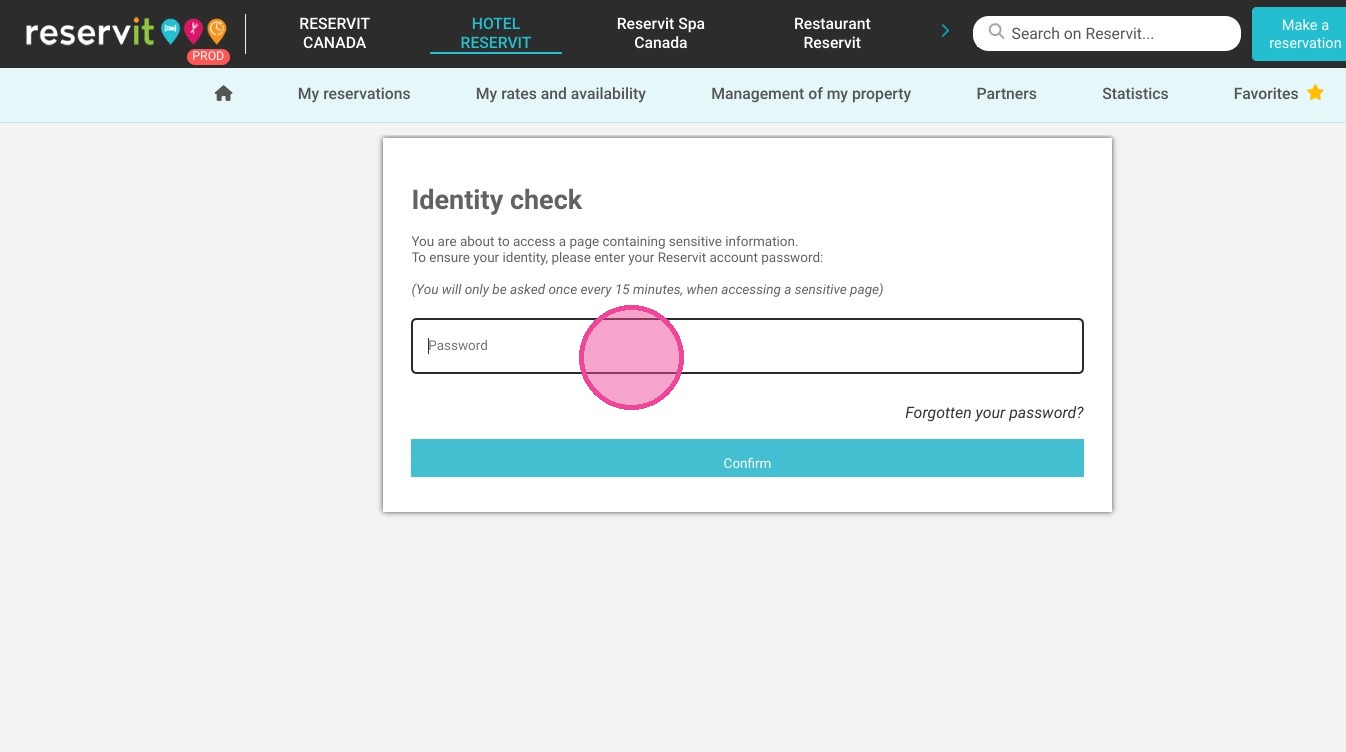Viewport: 1346px width, 752px height.
Task: Select the Reservit Spa Canada tab
Action: (x=661, y=33)
